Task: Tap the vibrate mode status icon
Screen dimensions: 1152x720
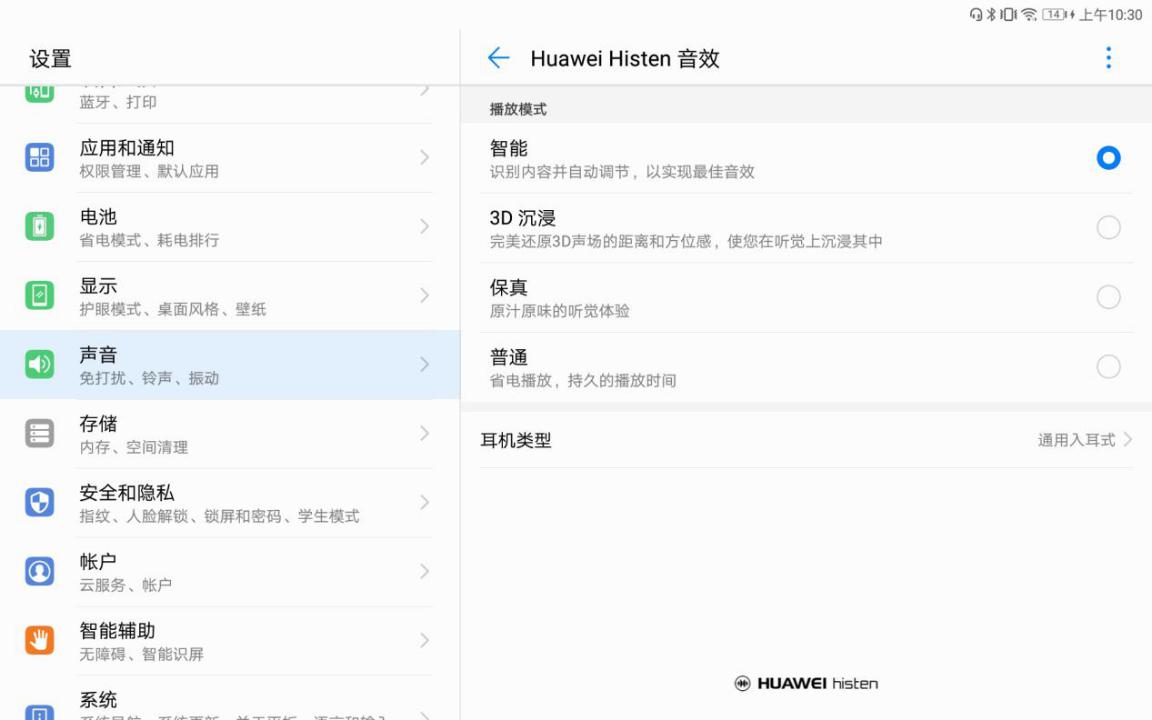Action: [x=1009, y=14]
